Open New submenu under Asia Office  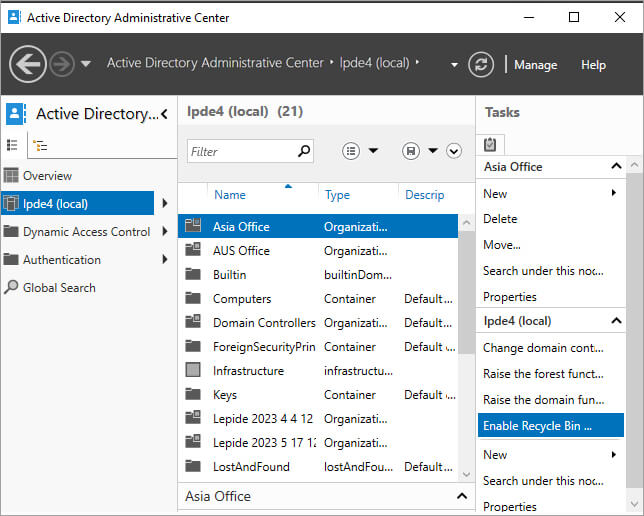tap(551, 194)
